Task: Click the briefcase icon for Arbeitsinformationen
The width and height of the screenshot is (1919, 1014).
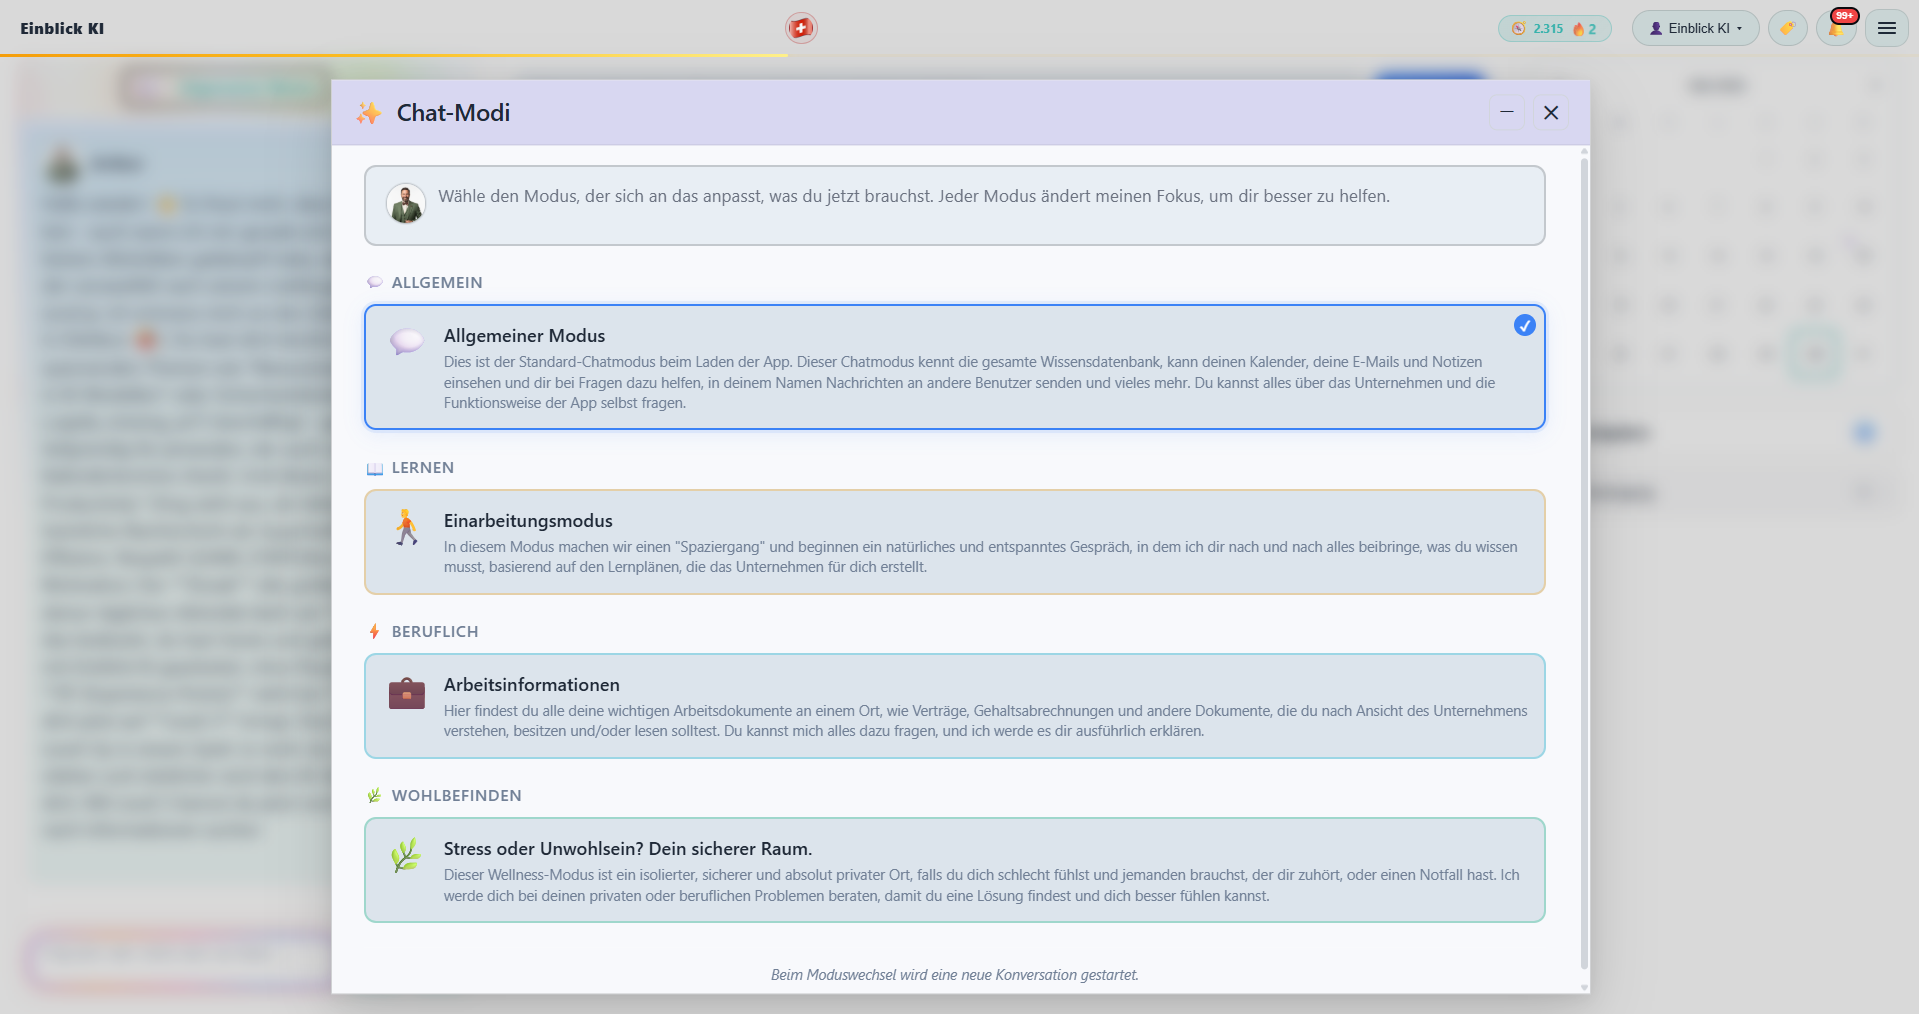Action: (x=406, y=692)
